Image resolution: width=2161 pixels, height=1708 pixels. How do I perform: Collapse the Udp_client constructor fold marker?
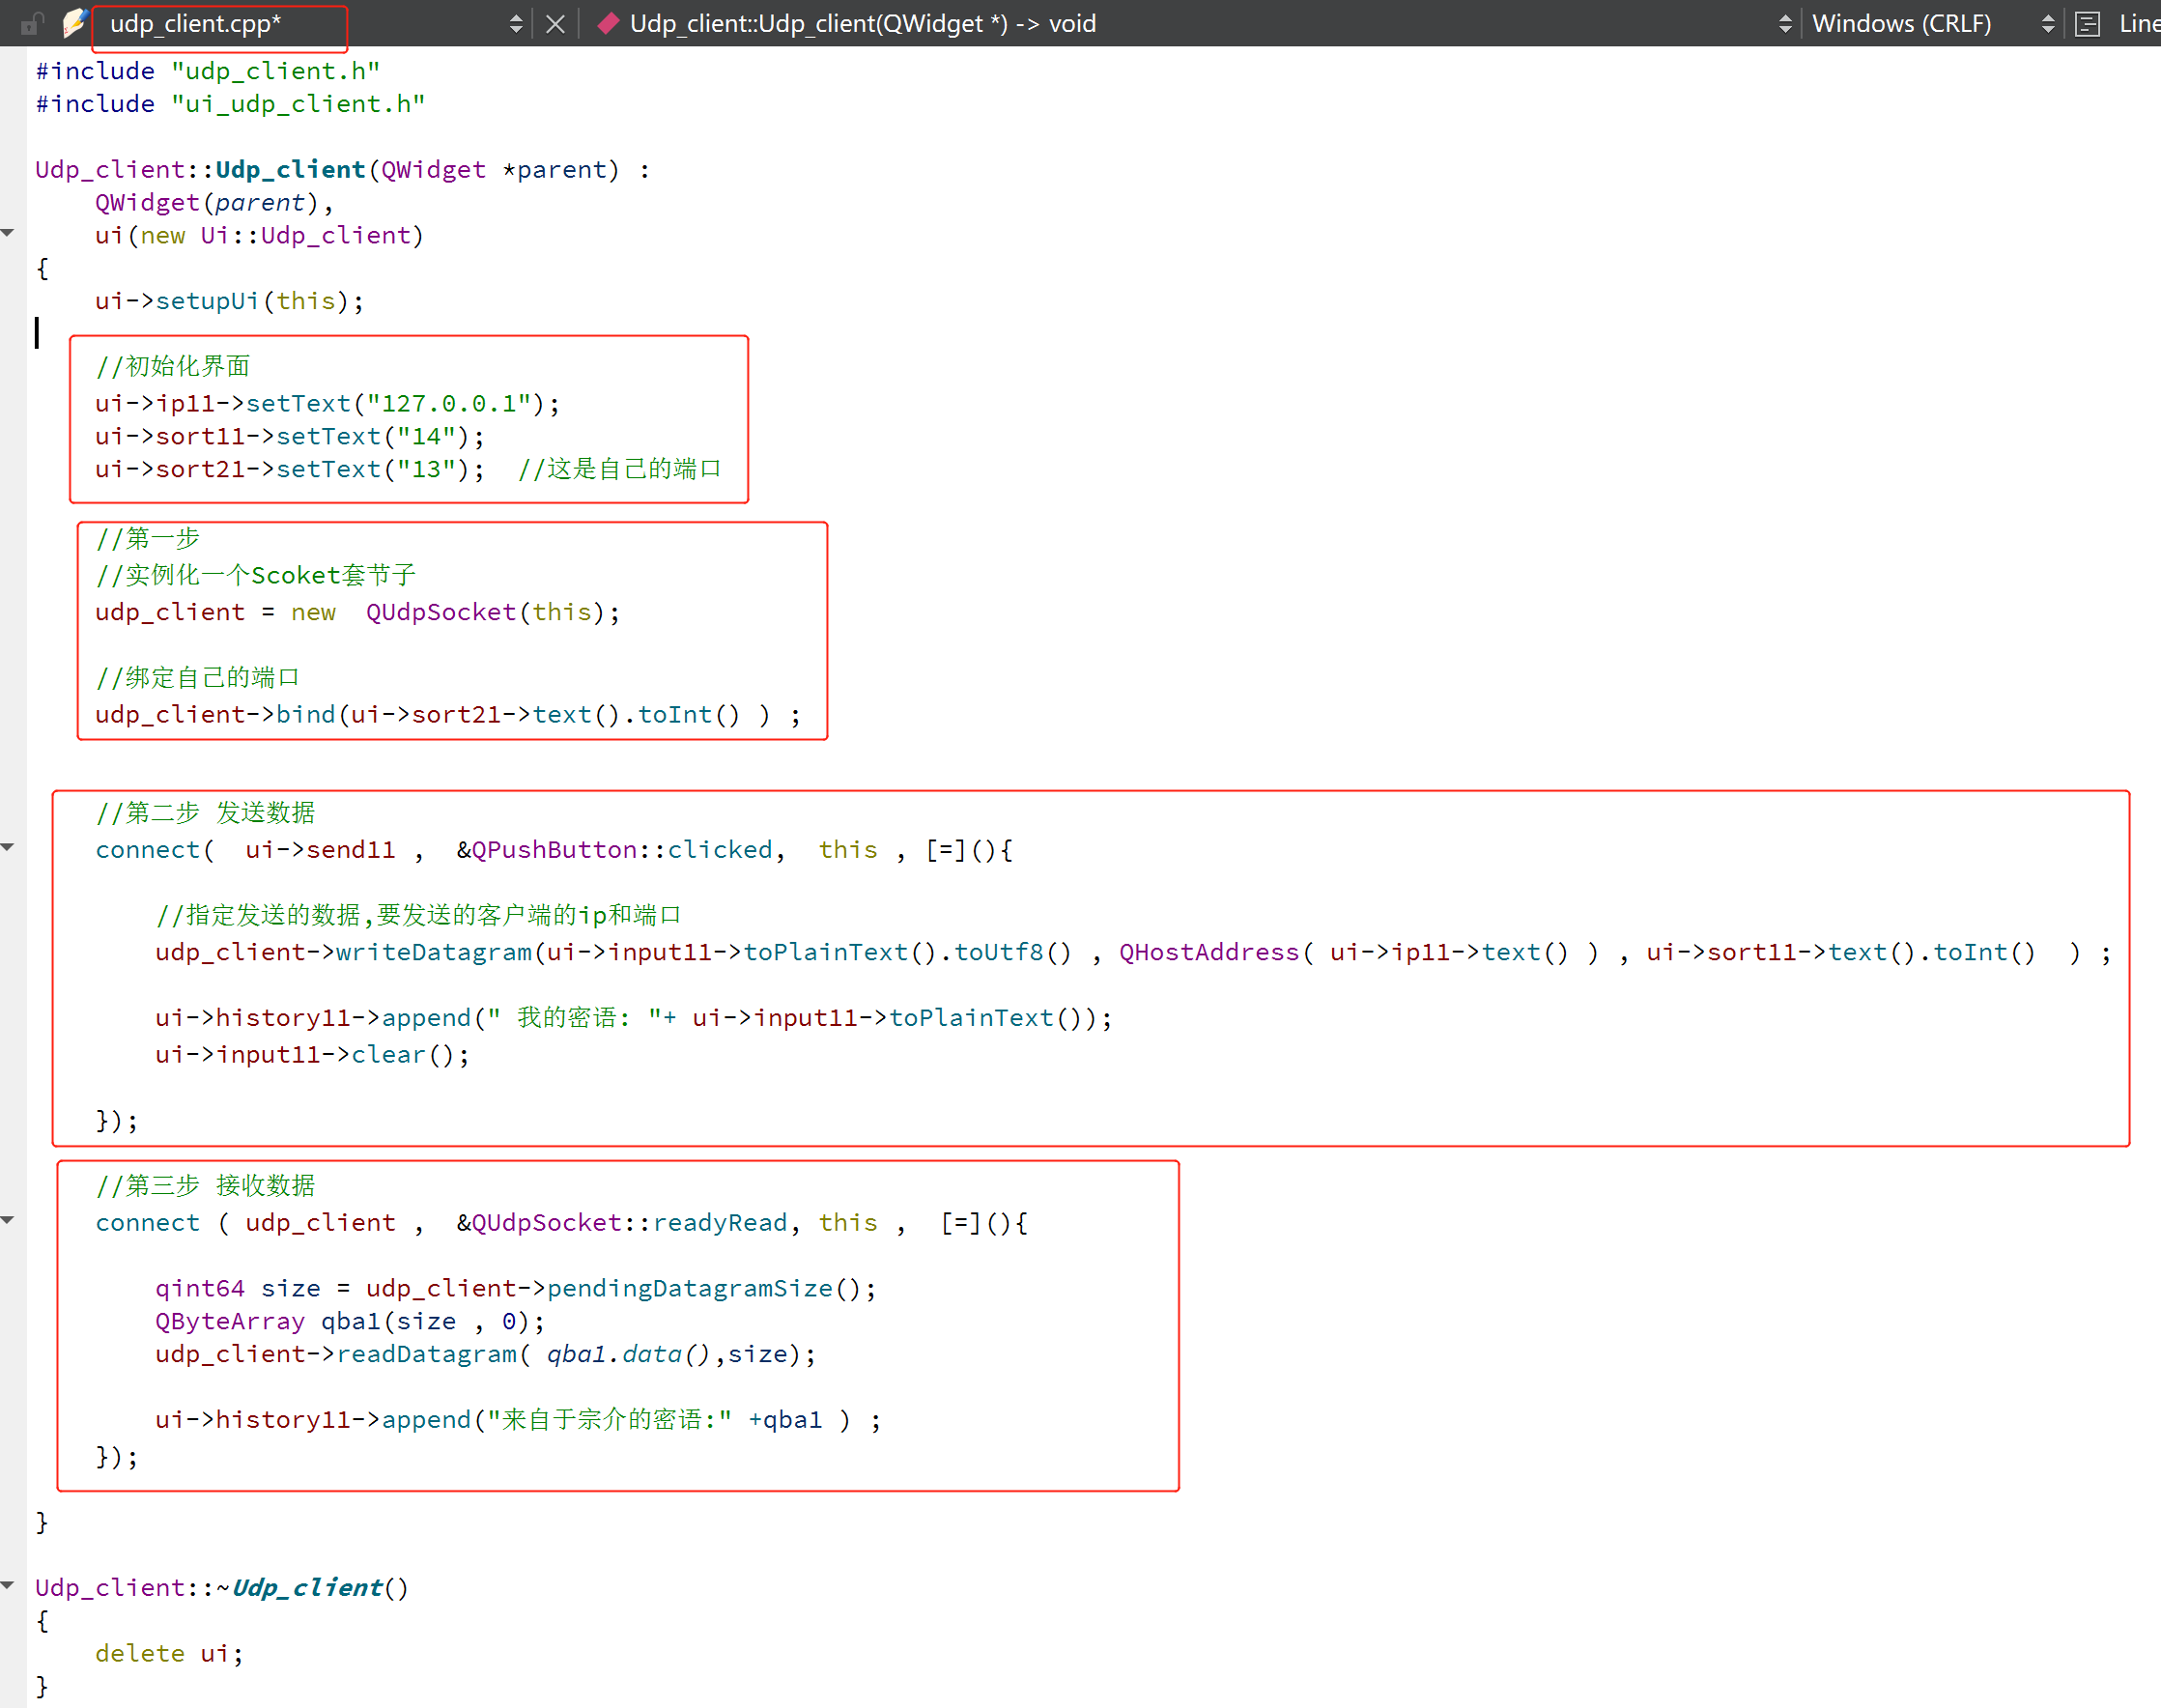click(8, 233)
